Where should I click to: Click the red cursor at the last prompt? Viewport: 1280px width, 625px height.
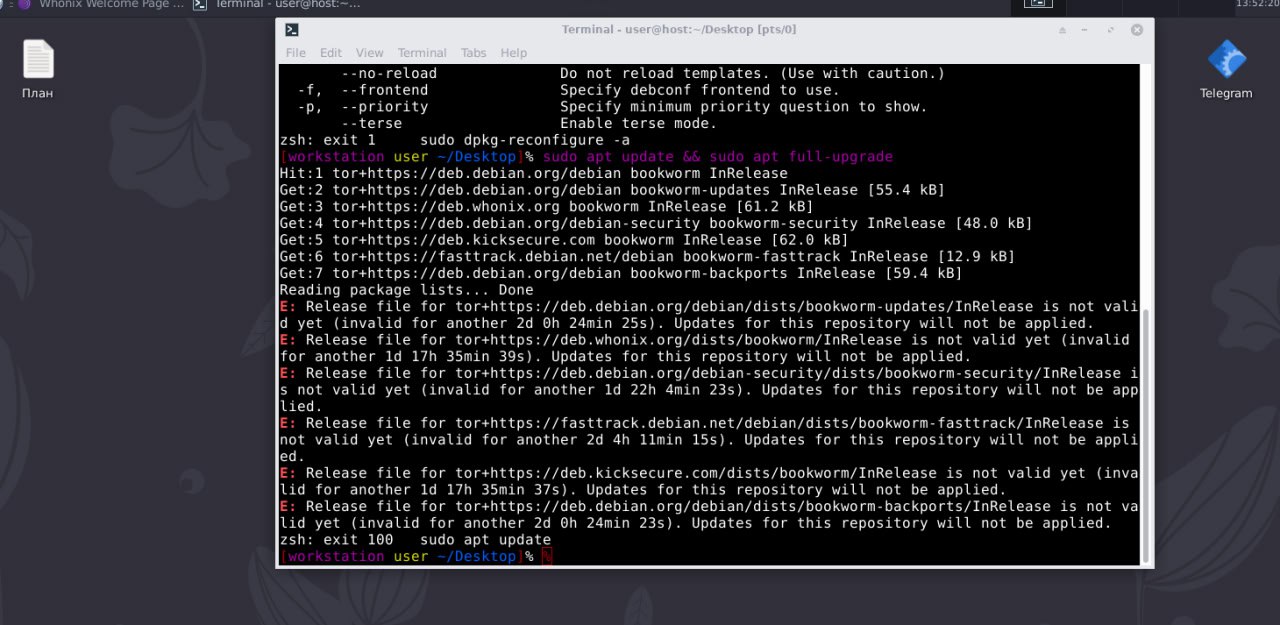[x=547, y=557]
